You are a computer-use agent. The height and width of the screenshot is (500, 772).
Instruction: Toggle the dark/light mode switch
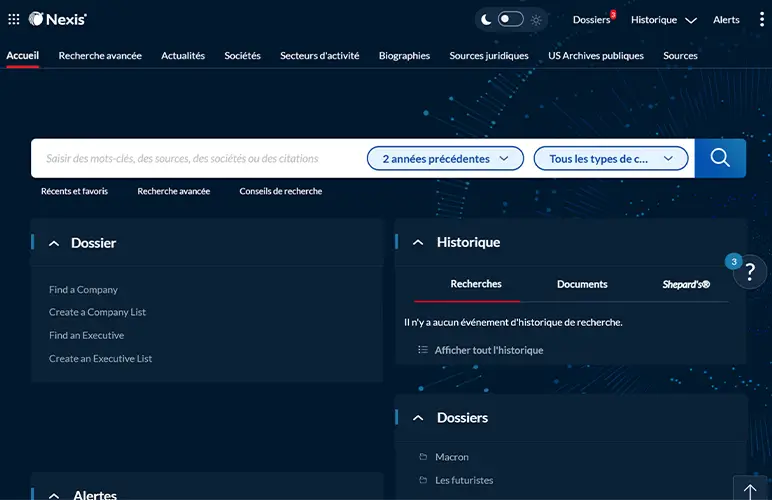pos(510,19)
